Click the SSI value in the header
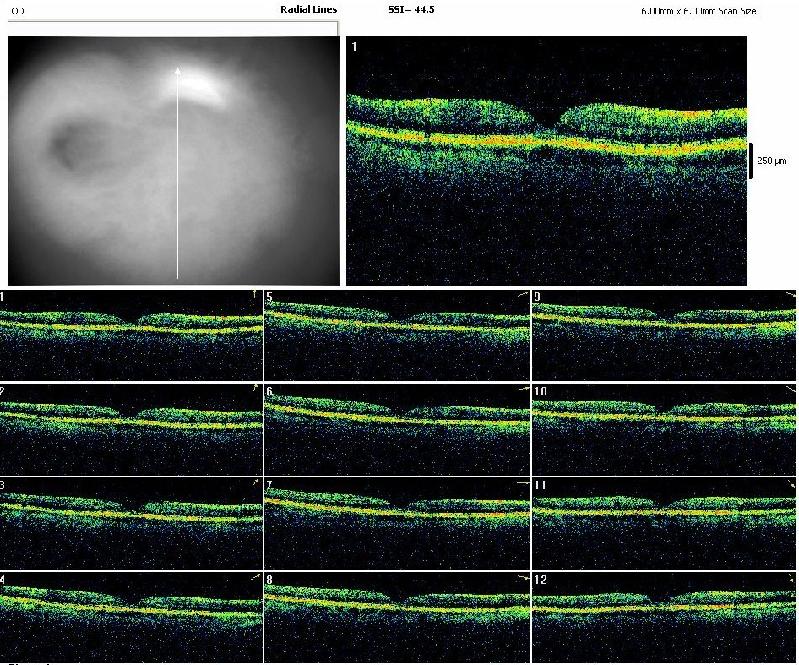 (411, 10)
